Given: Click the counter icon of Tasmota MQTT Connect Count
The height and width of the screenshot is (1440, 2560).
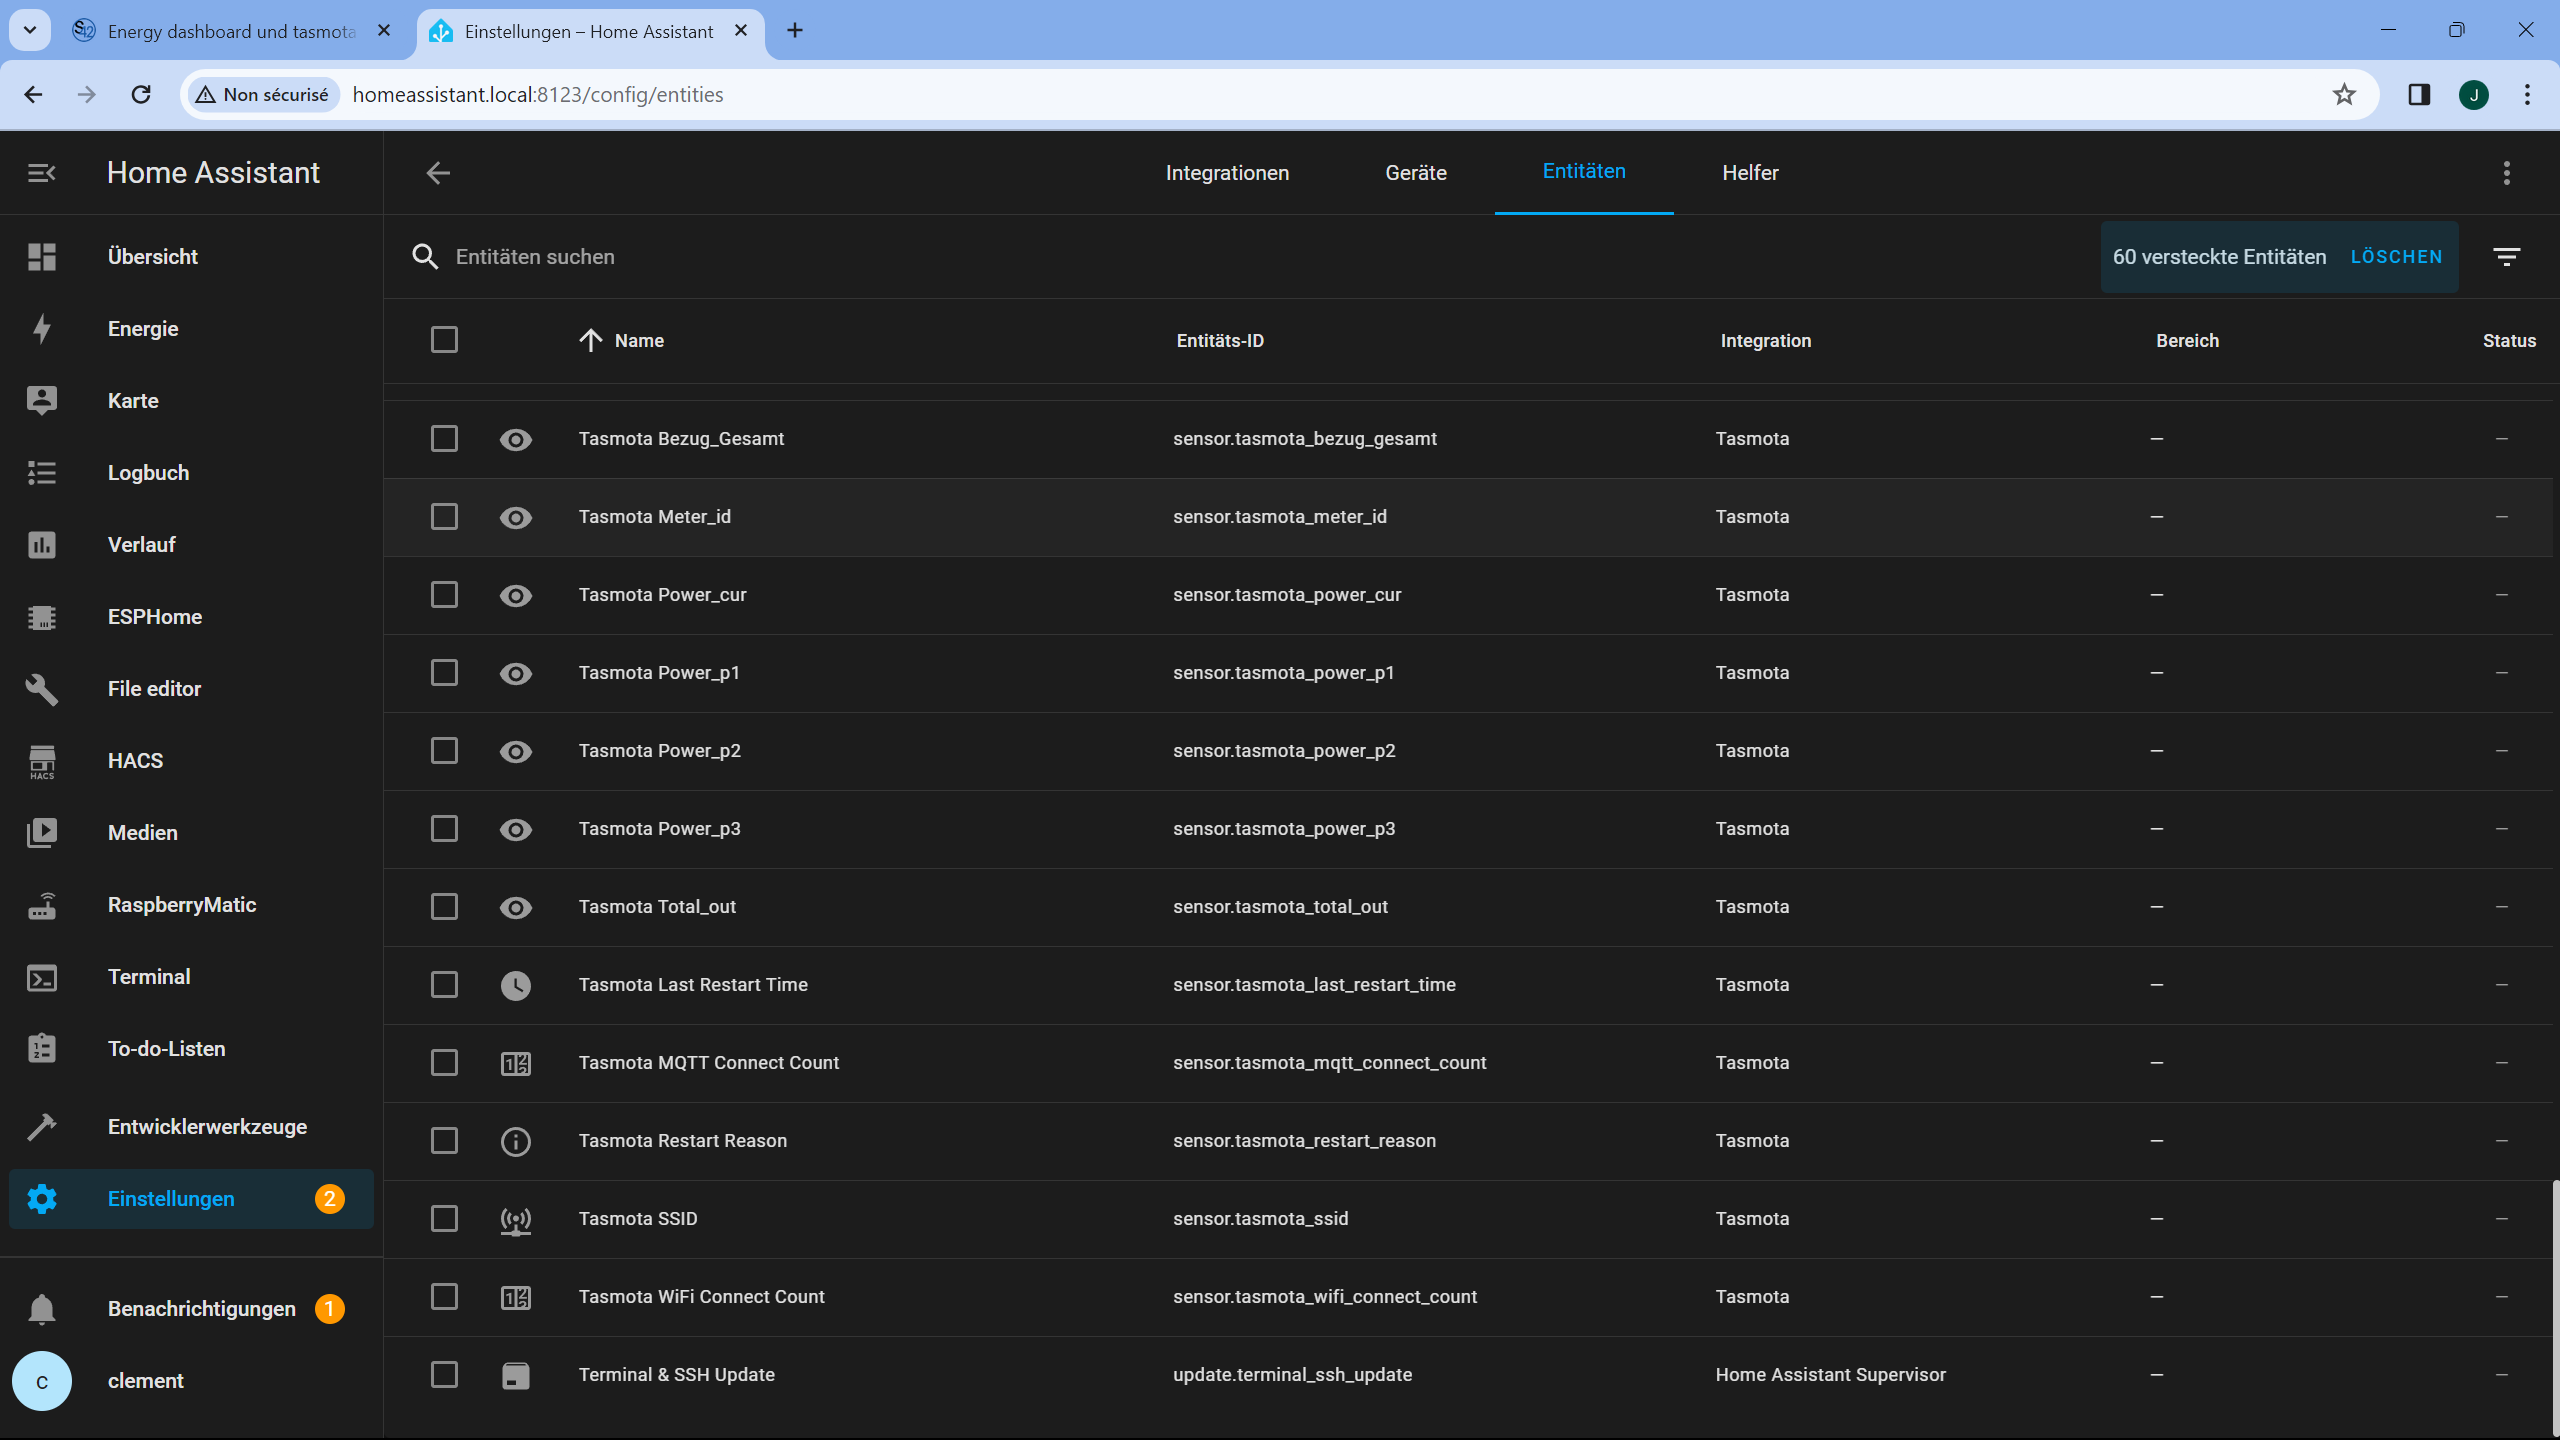Looking at the screenshot, I should 516,1063.
